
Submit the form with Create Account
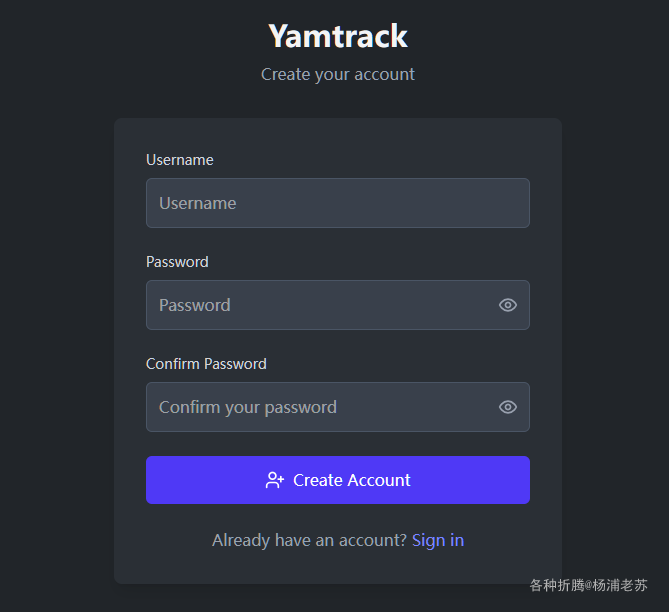pos(338,480)
